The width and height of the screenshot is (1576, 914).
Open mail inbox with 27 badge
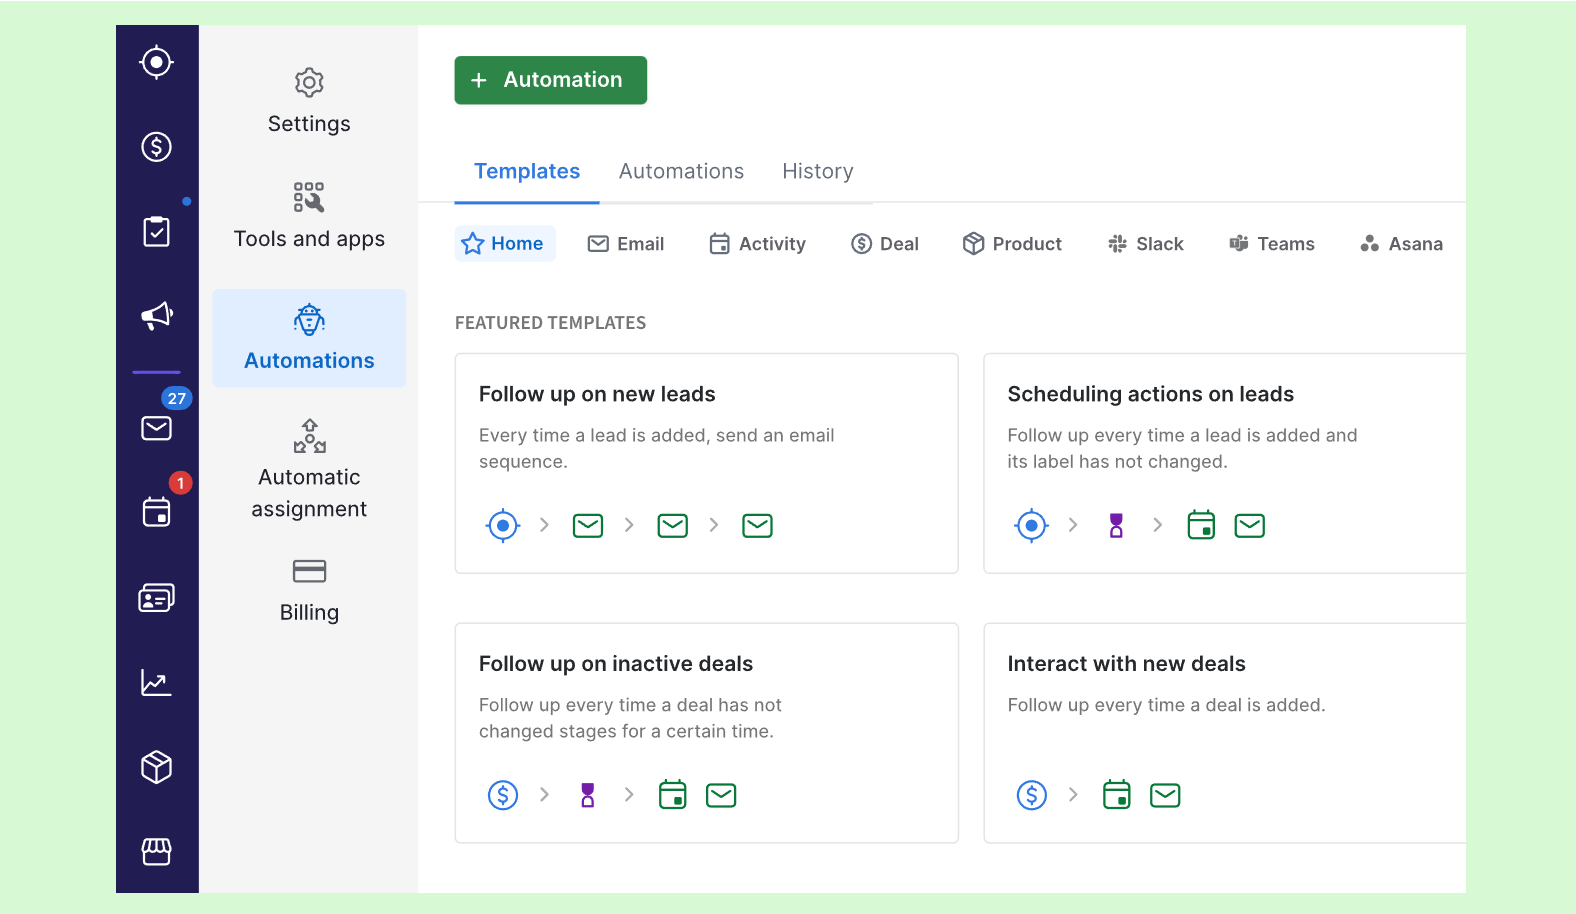tap(156, 428)
